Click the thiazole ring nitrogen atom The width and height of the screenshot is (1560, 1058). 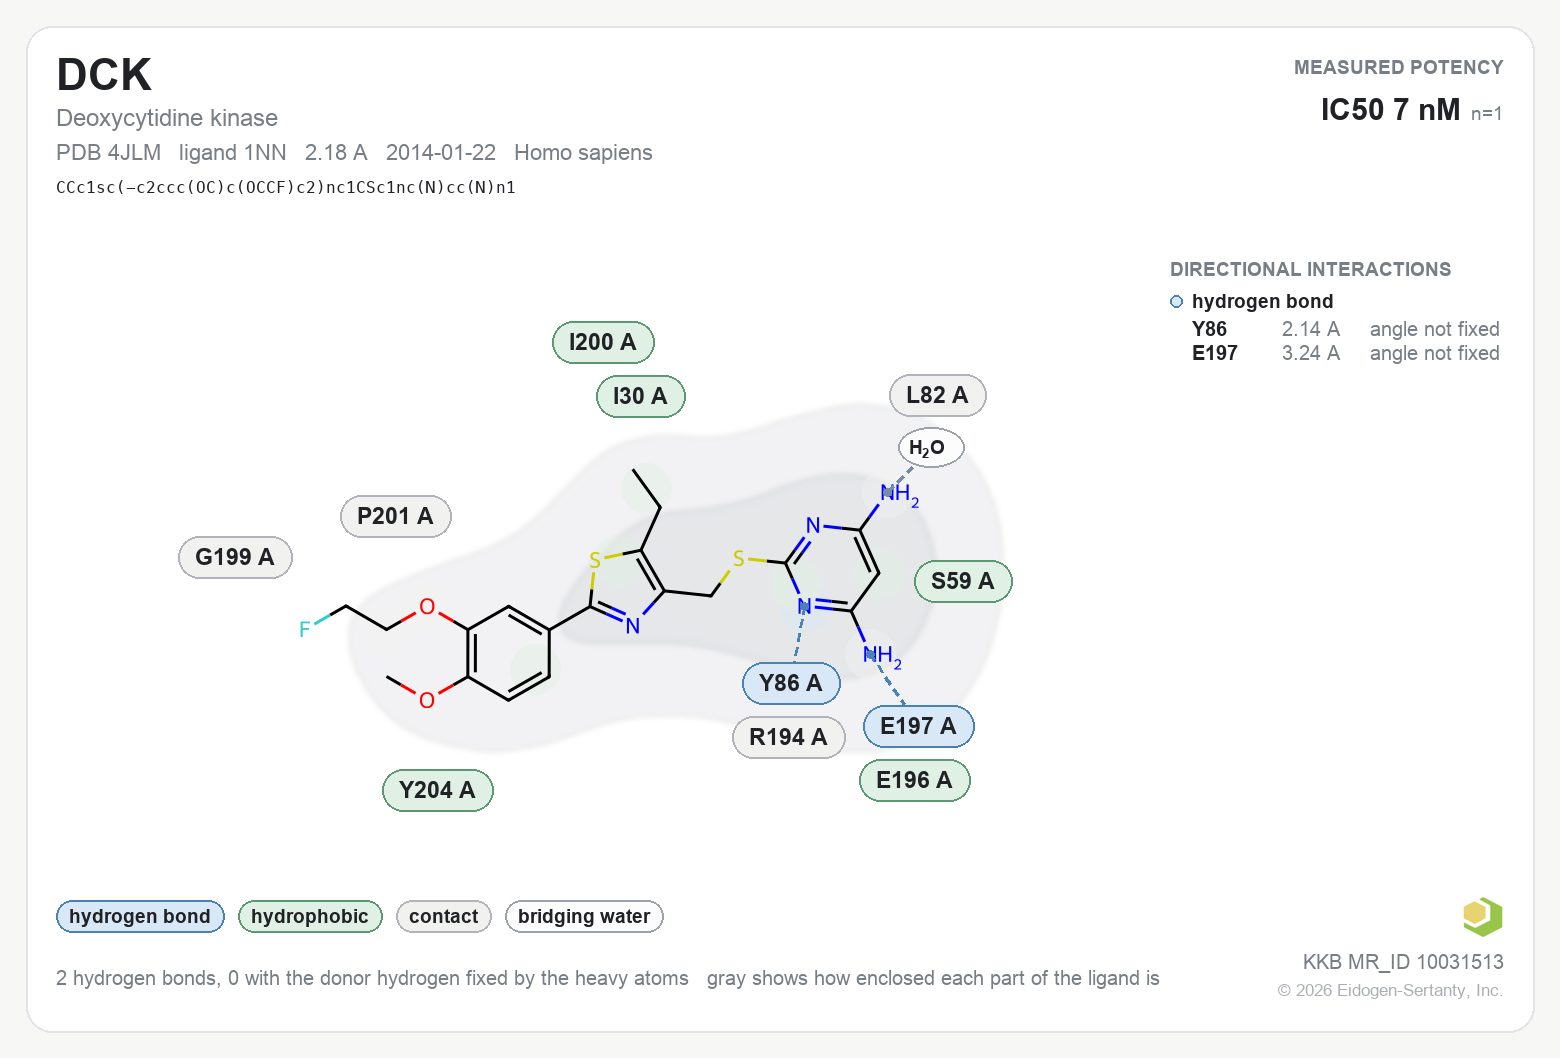633,626
